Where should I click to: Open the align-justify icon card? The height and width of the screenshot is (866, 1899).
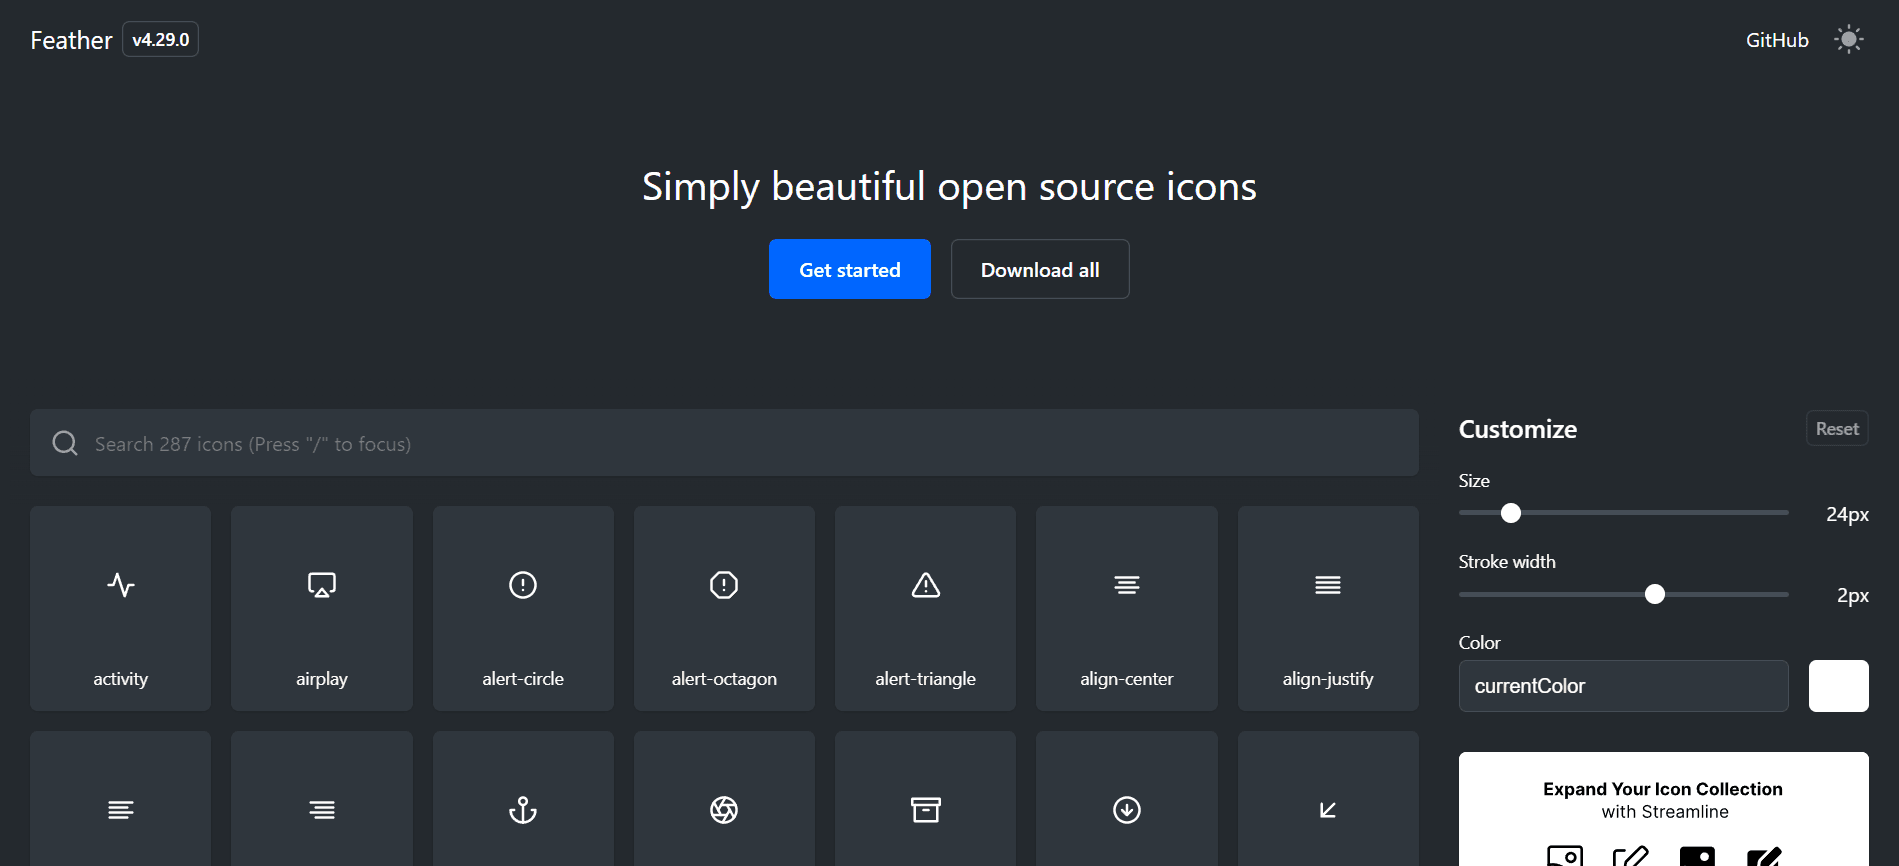coord(1328,608)
